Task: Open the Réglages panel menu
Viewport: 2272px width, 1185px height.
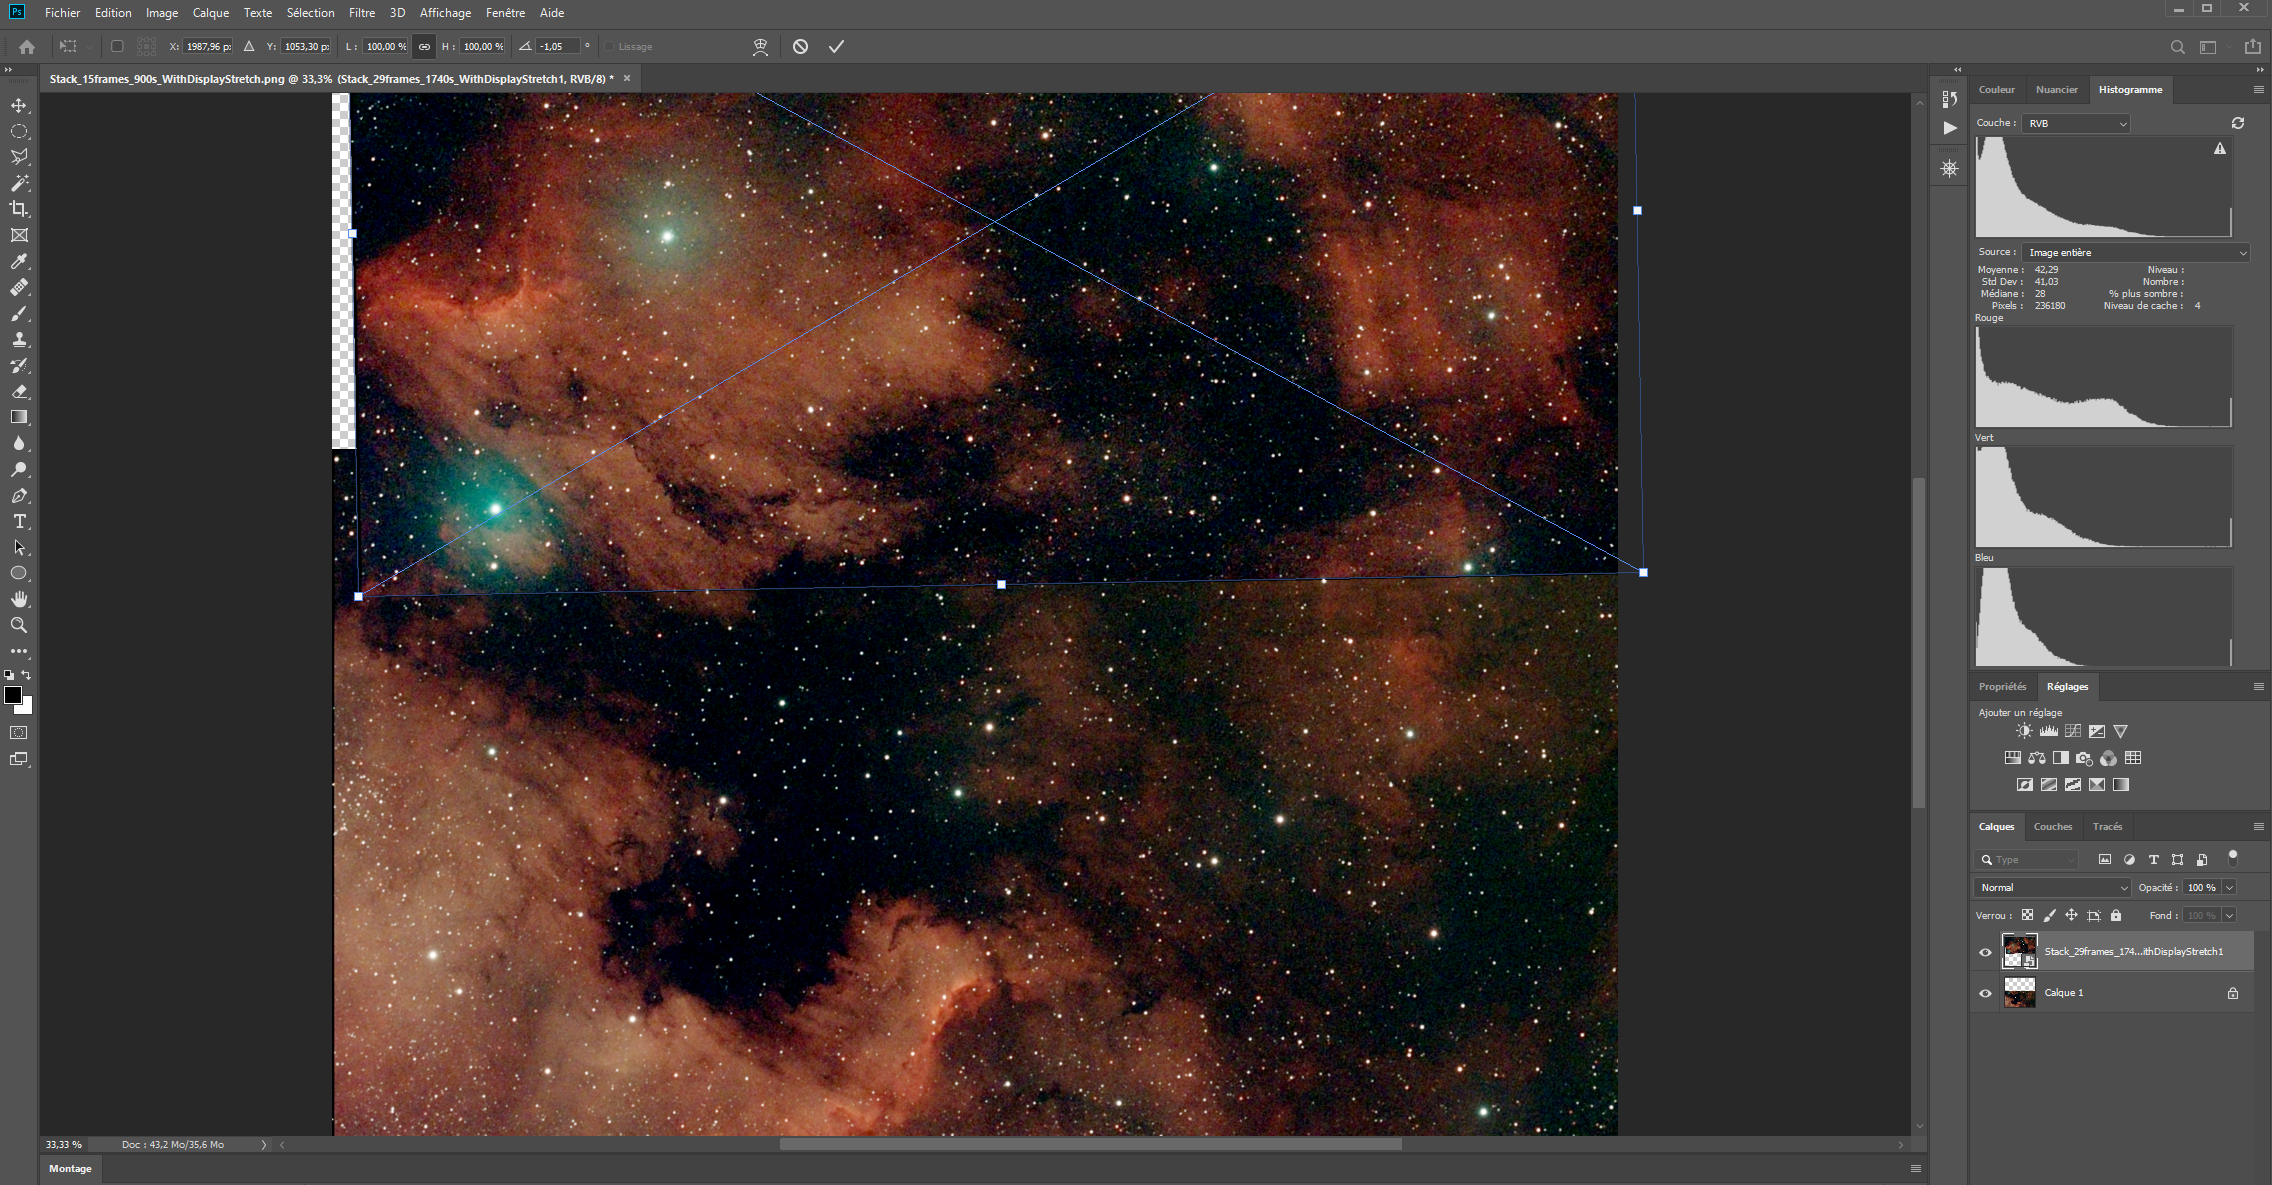Action: [x=2258, y=687]
